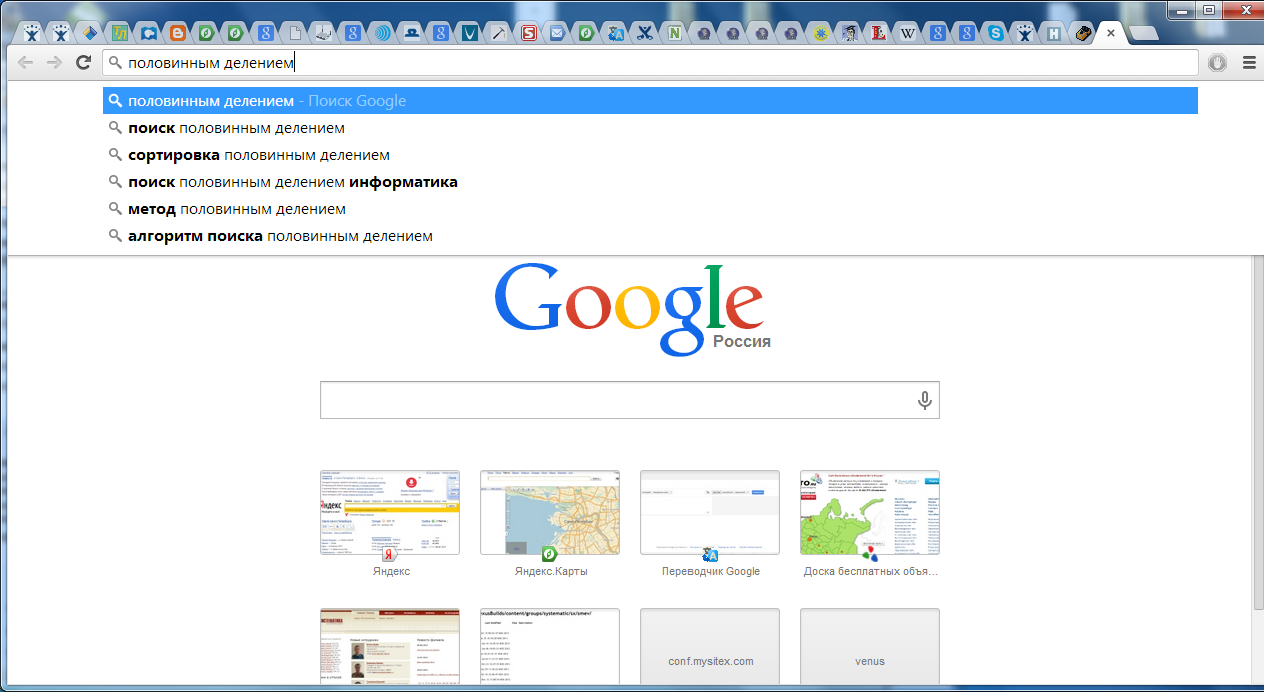The image size is (1264, 692).
Task: Click the 'Переводчик Google' caption link
Action: click(711, 572)
